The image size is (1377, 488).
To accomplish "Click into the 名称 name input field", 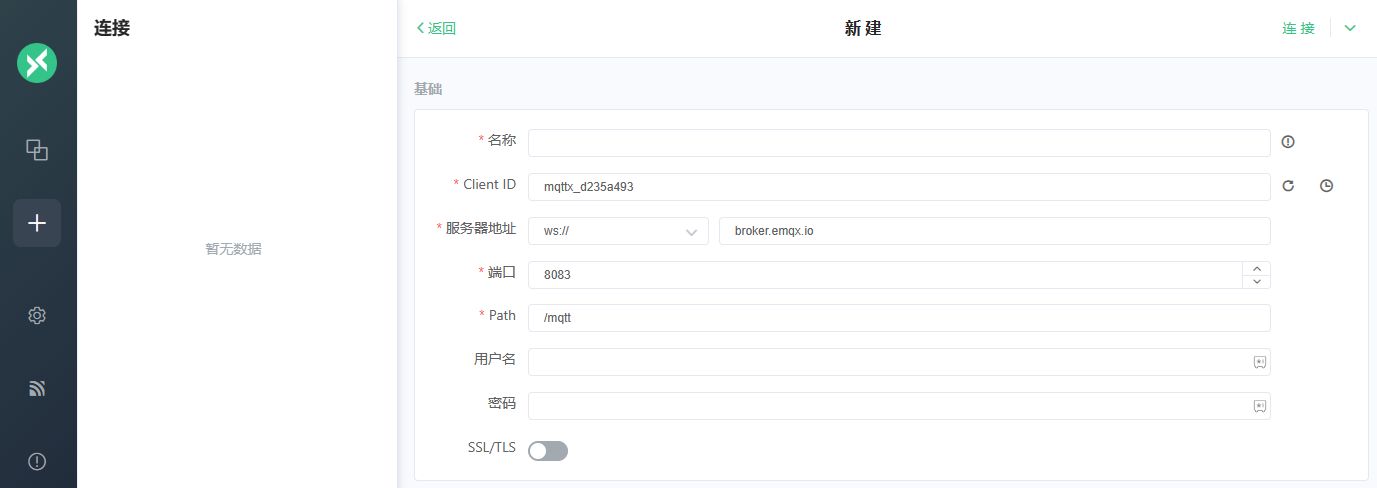I will coord(898,143).
